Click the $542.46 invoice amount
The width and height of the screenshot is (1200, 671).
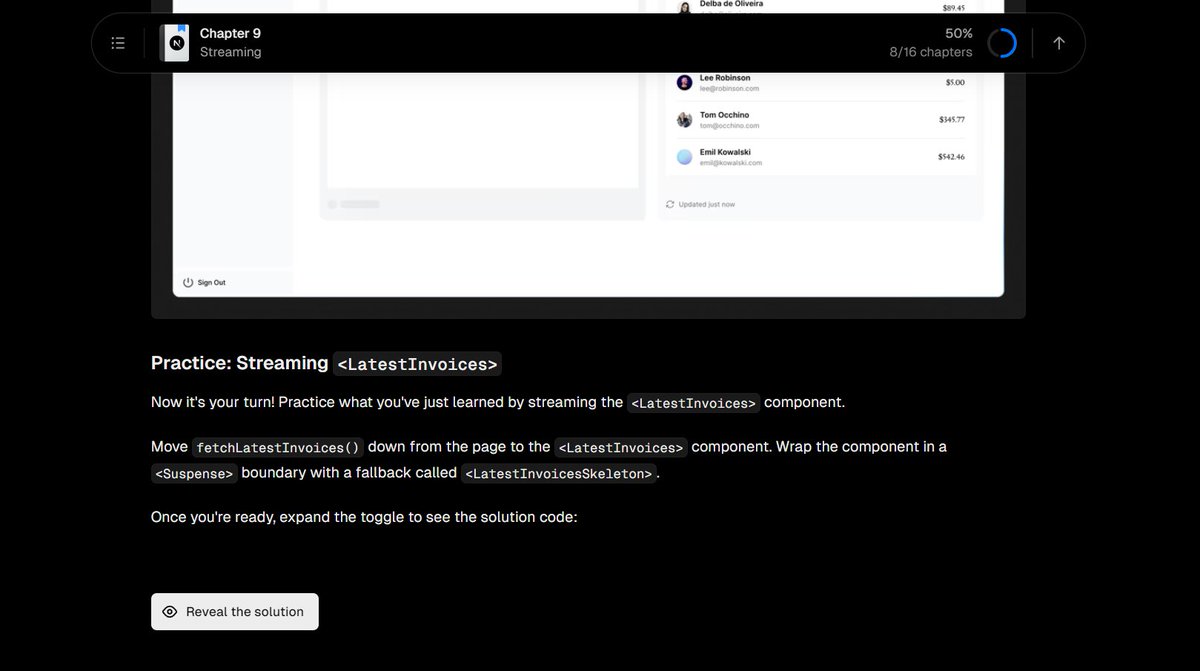tap(952, 157)
